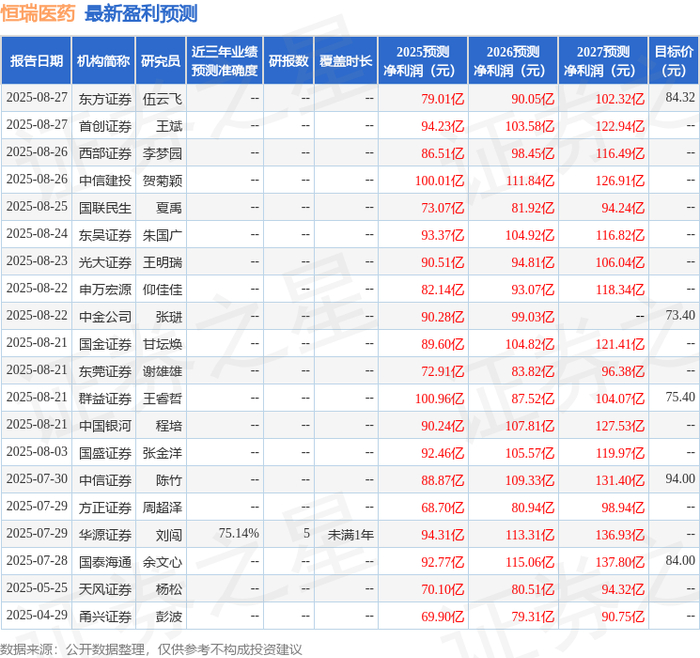This screenshot has width=700, height=658.
Task: Select the 中信证券 institution cell
Action: (105, 480)
